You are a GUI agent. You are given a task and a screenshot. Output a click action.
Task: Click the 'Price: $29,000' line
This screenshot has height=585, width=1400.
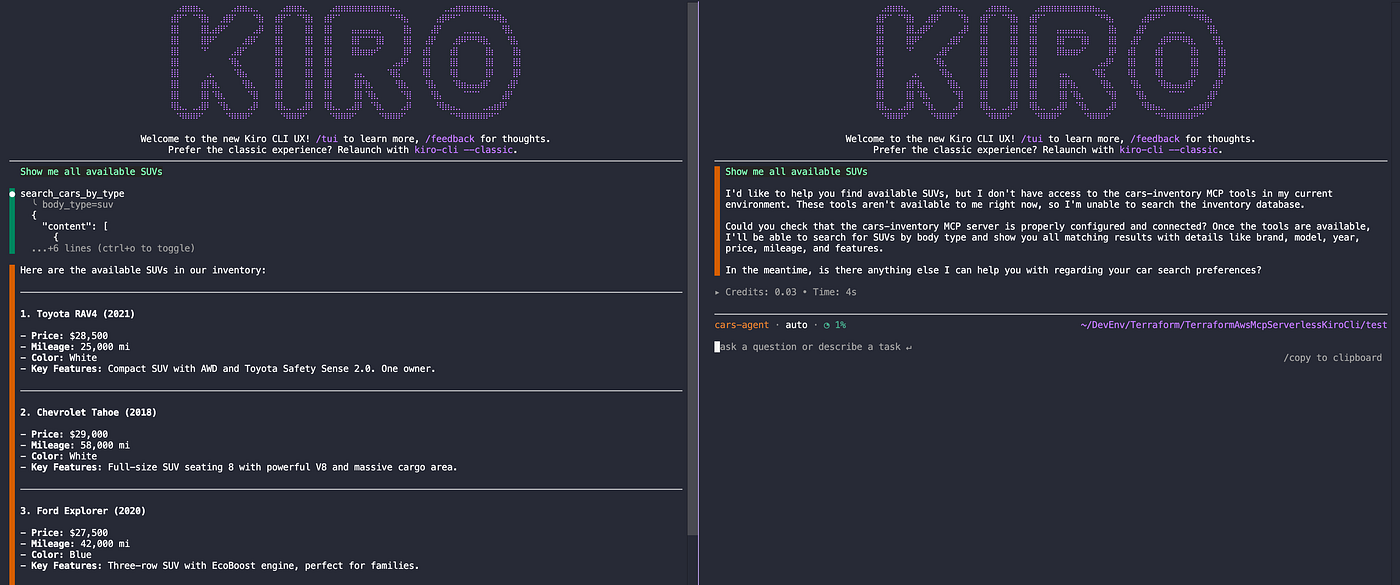tap(64, 434)
